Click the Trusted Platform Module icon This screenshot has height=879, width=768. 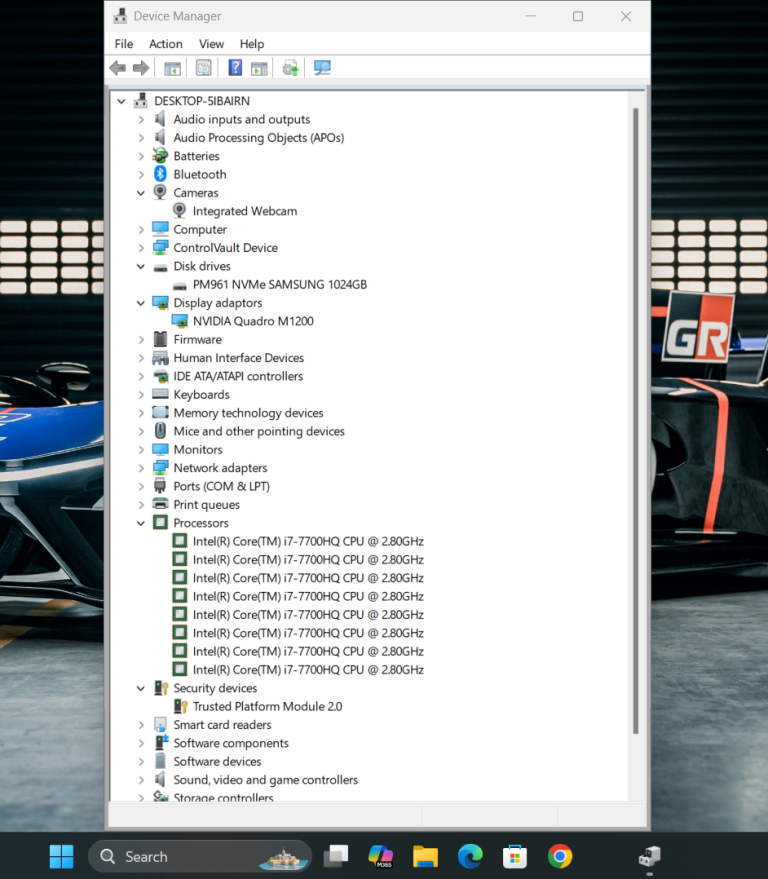pyautogui.click(x=180, y=706)
